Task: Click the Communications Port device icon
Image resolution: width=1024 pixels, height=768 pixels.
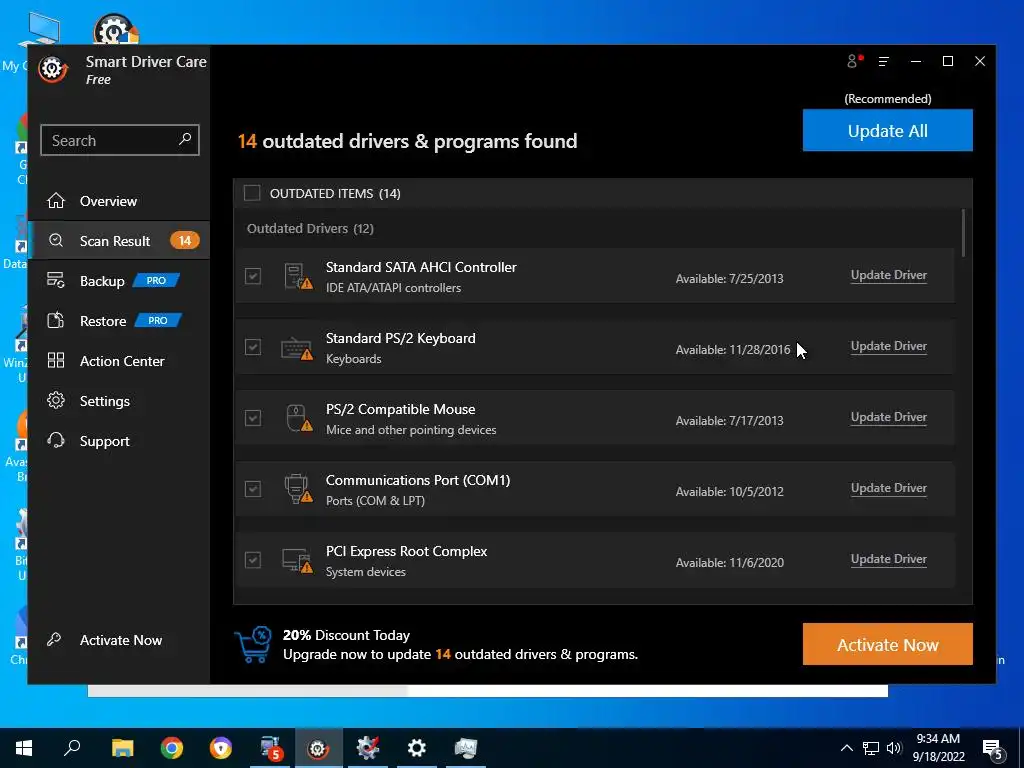Action: (x=298, y=489)
